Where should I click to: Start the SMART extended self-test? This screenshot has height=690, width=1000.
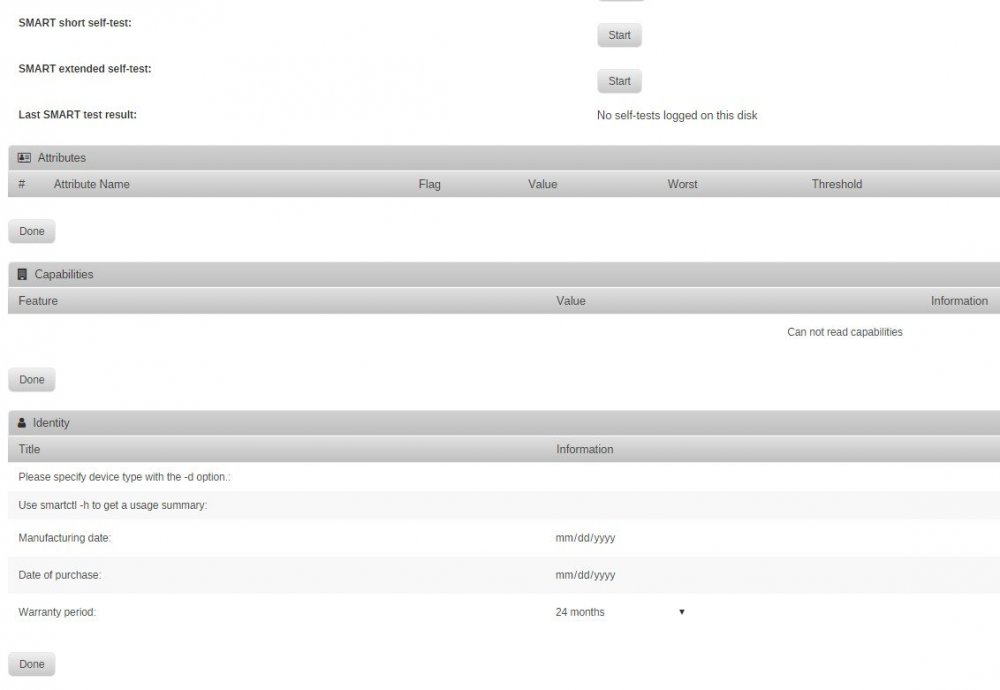pyautogui.click(x=619, y=81)
